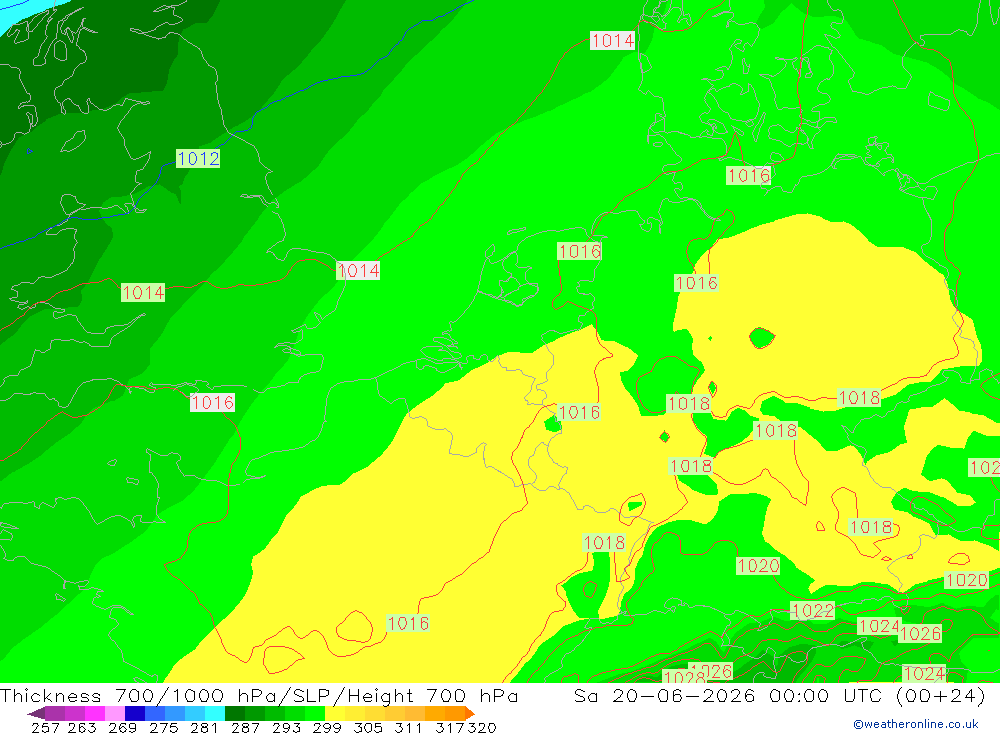Click the legend value 263
1000x733 pixels.
(80, 727)
